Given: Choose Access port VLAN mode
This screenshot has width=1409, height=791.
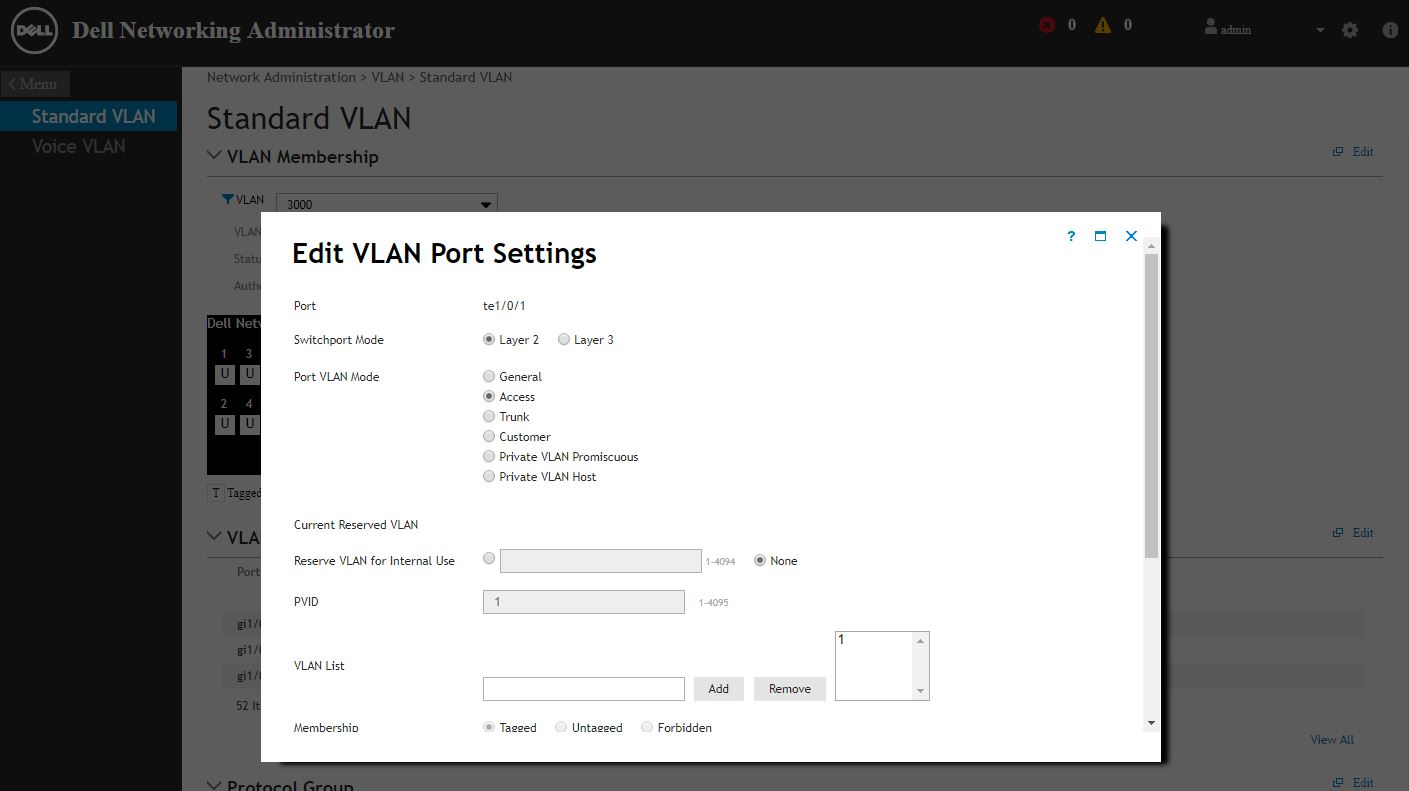Looking at the screenshot, I should click(x=489, y=396).
